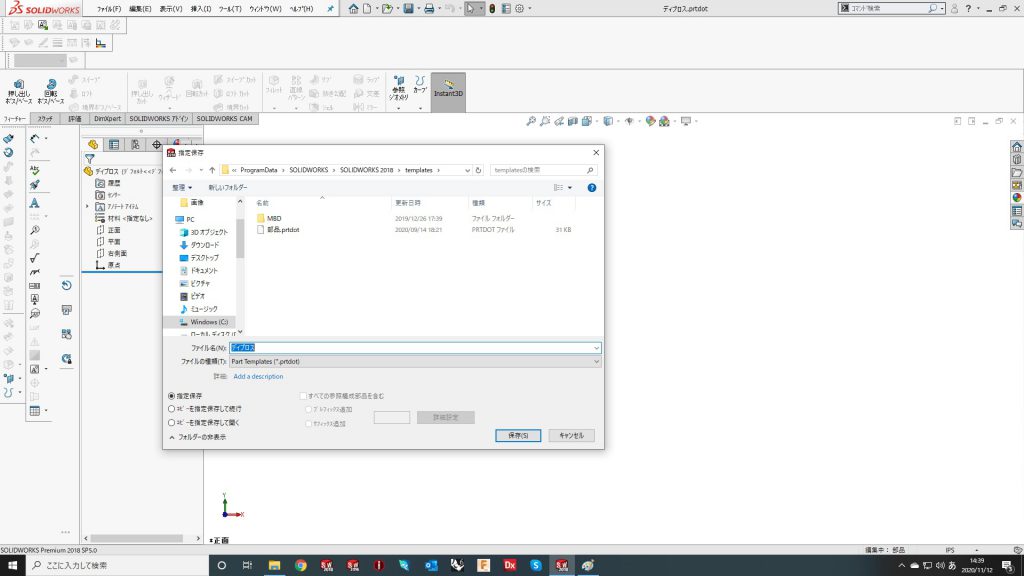
Task: Select プレフィックス追加 option
Action: pyautogui.click(x=309, y=409)
